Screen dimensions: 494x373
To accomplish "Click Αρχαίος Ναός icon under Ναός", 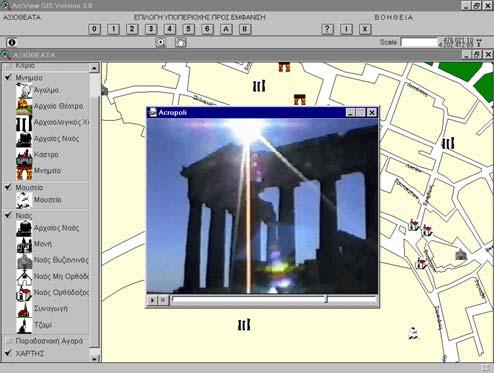I will [x=24, y=228].
